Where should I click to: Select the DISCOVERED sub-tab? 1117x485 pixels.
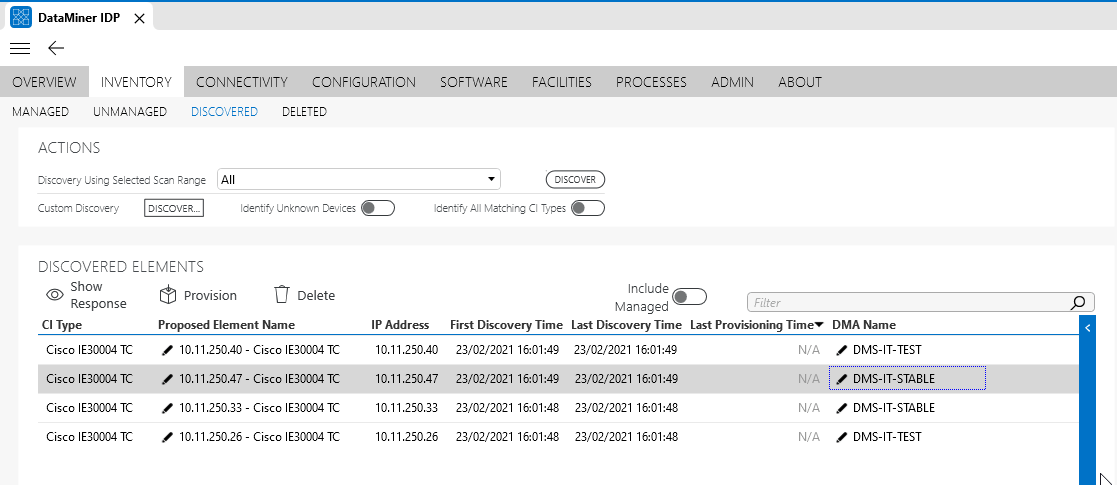224,112
